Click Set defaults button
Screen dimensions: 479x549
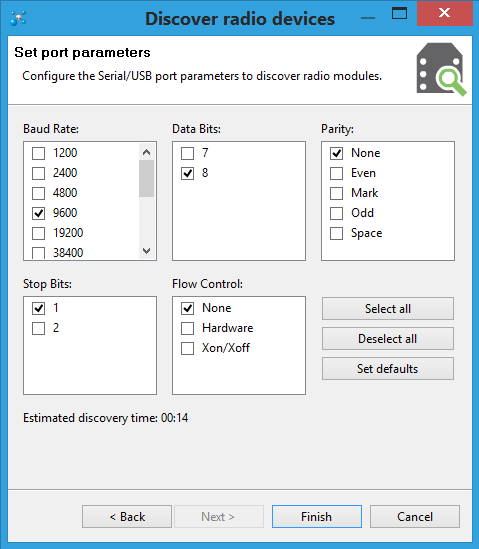tap(388, 369)
